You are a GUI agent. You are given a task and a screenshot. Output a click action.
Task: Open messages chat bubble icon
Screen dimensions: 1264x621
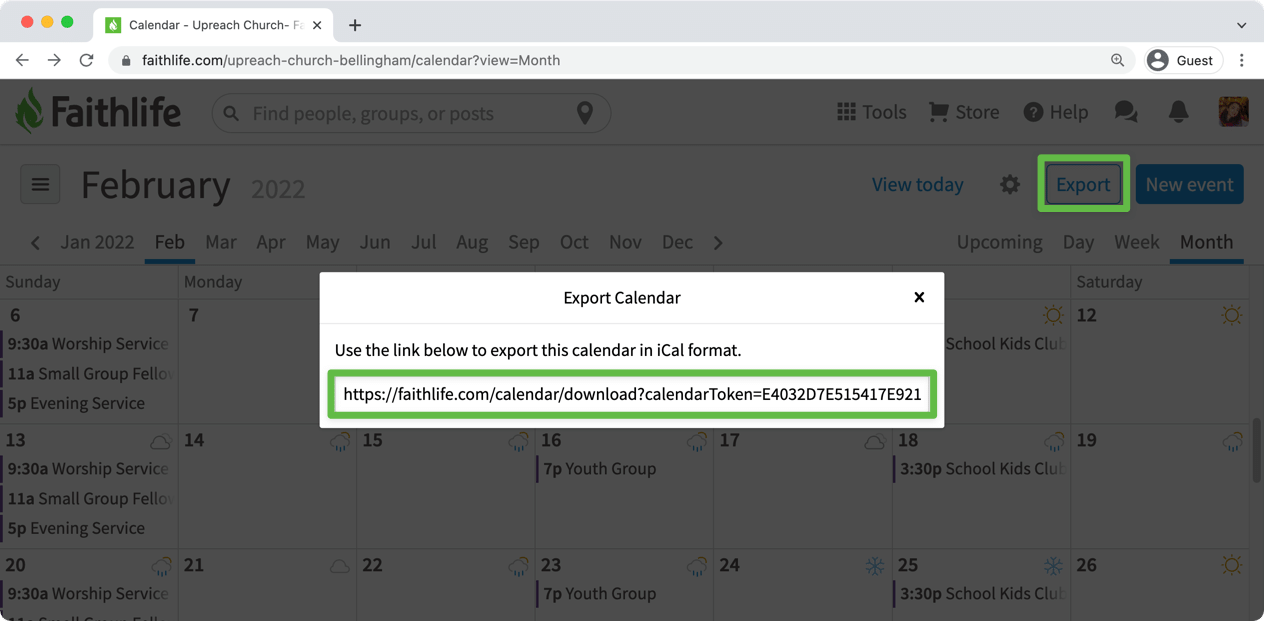(x=1126, y=112)
